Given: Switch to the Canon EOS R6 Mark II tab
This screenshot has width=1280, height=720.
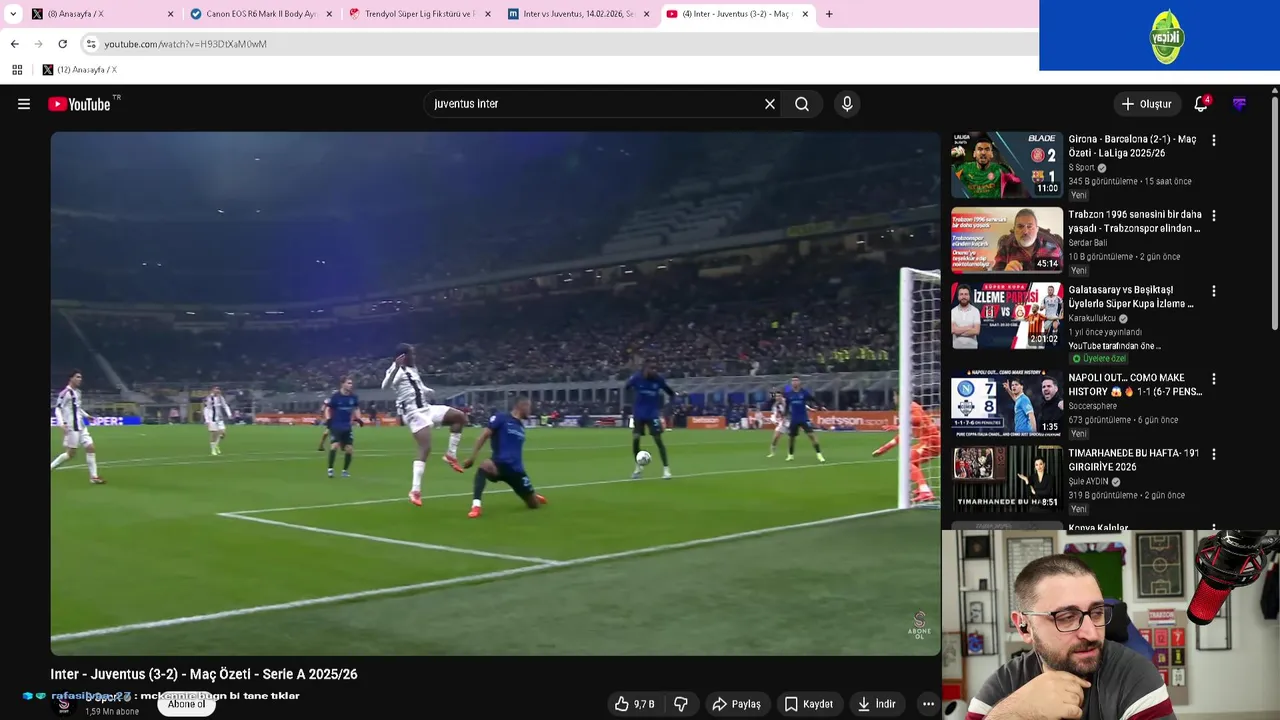Looking at the screenshot, I should click(261, 14).
